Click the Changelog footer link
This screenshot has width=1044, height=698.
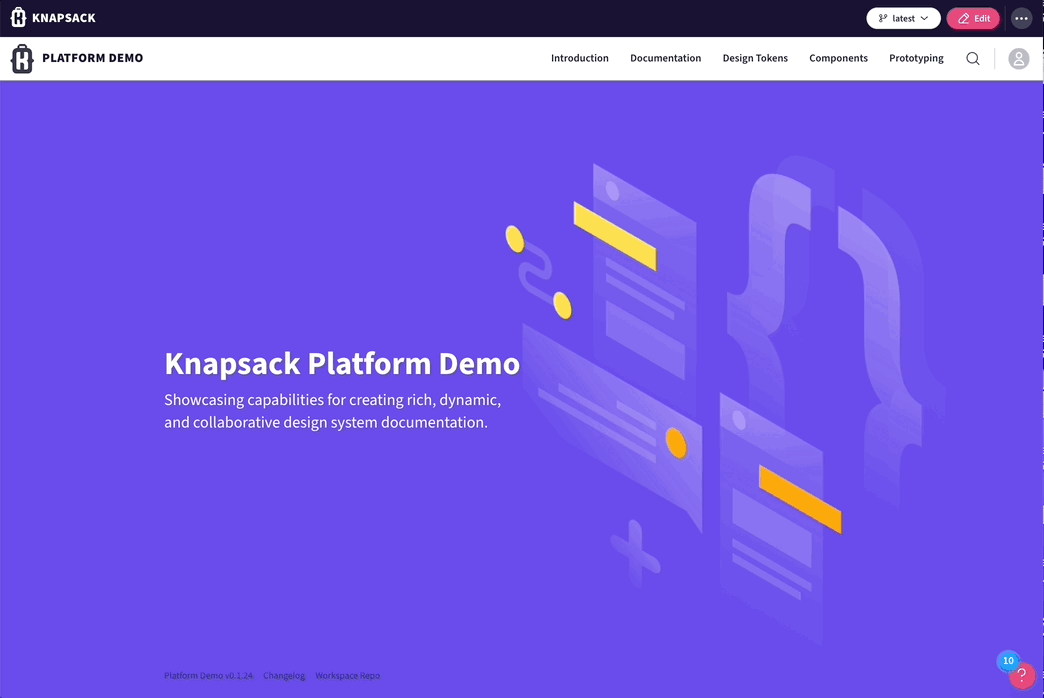coord(284,676)
